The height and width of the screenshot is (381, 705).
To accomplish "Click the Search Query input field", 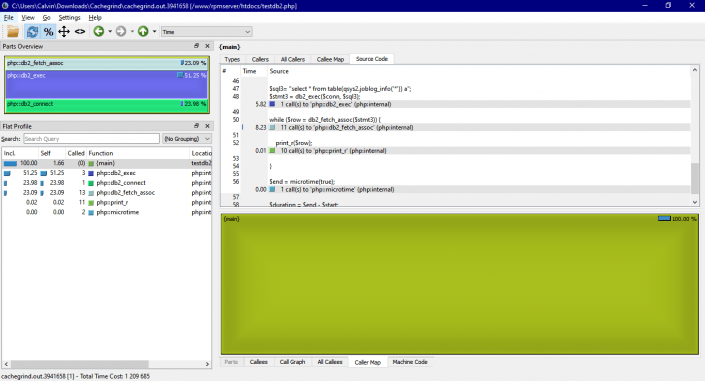I will [91, 139].
